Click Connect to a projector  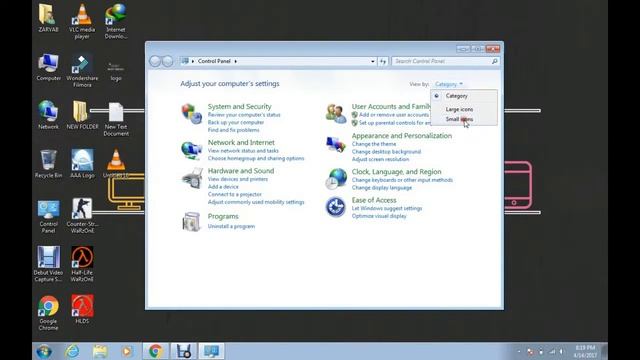(x=235, y=194)
